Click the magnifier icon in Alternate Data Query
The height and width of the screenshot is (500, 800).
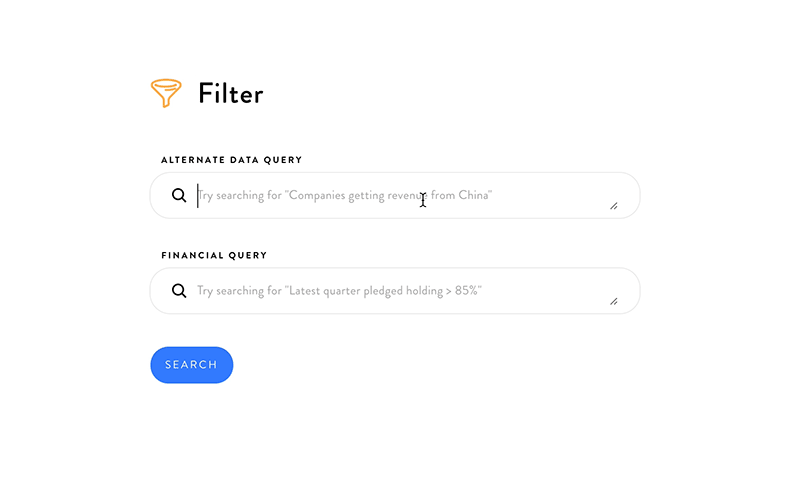179,195
